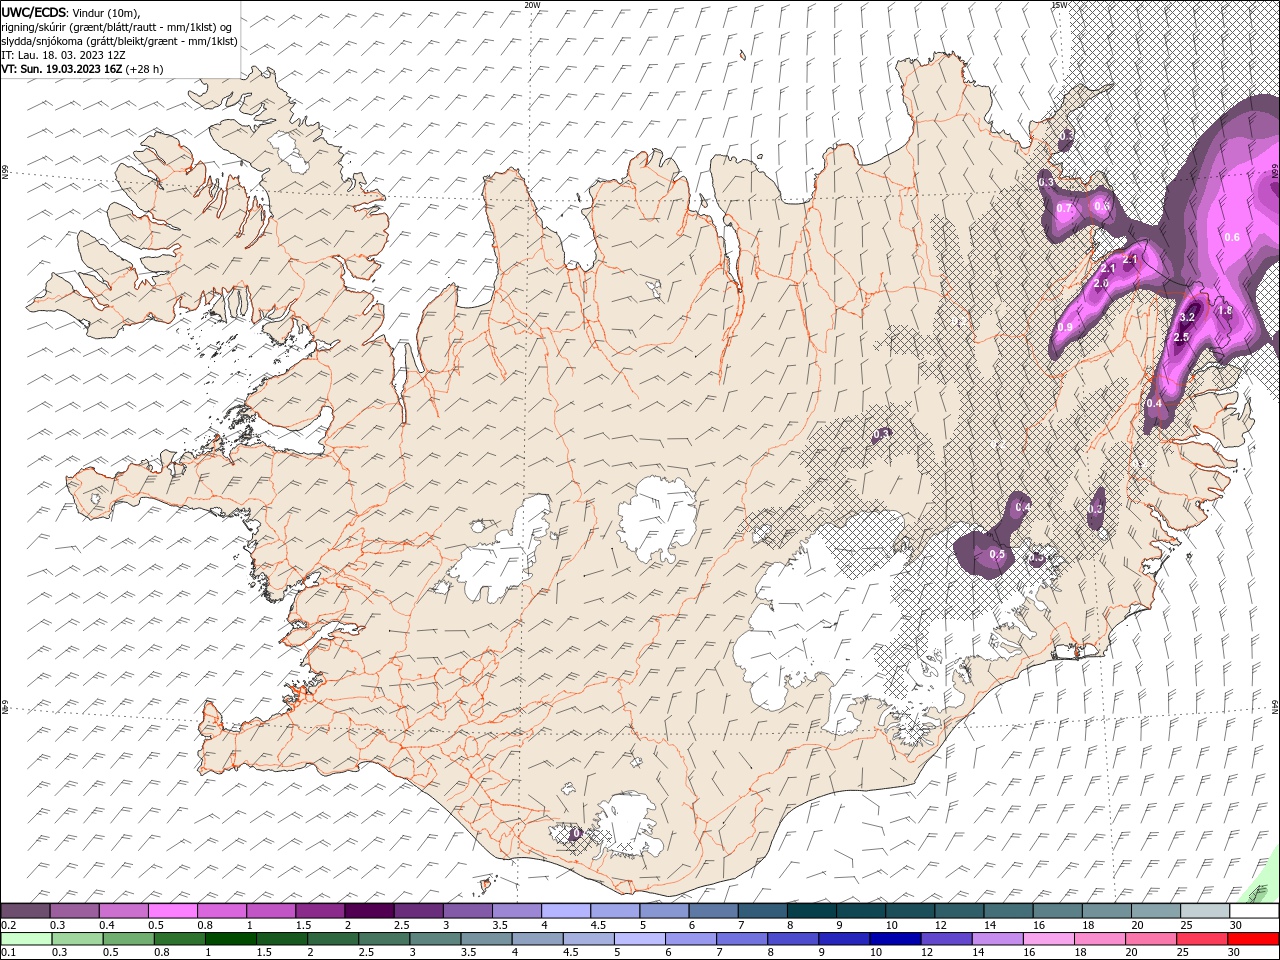Image resolution: width=1280 pixels, height=960 pixels.
Task: Pick the 14 light violet swatch in rain legend
Action: [x=997, y=939]
